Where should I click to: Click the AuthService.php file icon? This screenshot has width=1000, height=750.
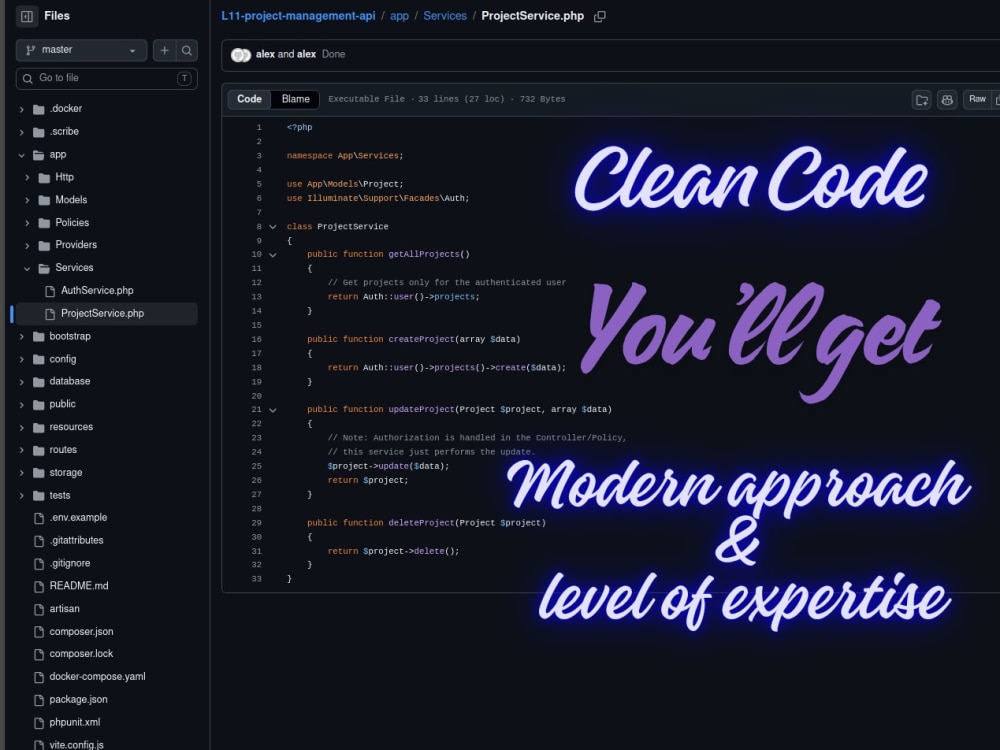pyautogui.click(x=50, y=291)
